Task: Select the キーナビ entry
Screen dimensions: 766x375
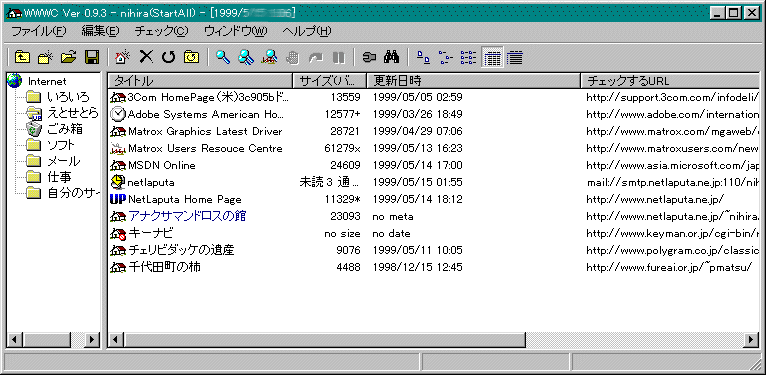Action: click(x=150, y=233)
